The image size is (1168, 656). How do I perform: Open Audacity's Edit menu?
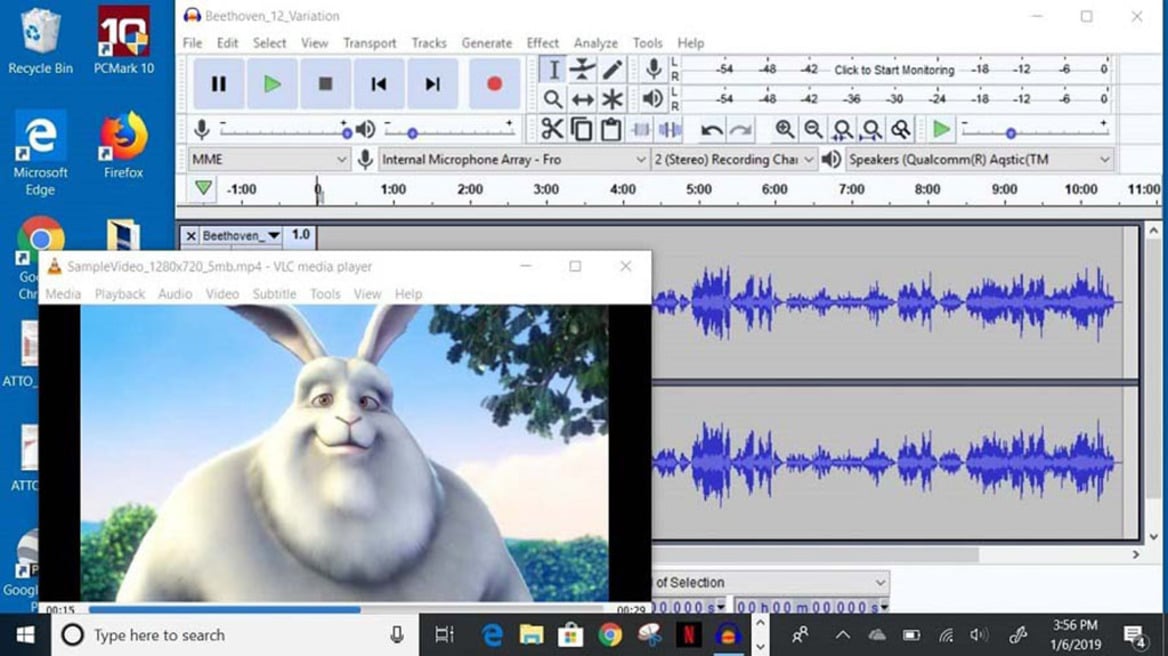coord(227,43)
